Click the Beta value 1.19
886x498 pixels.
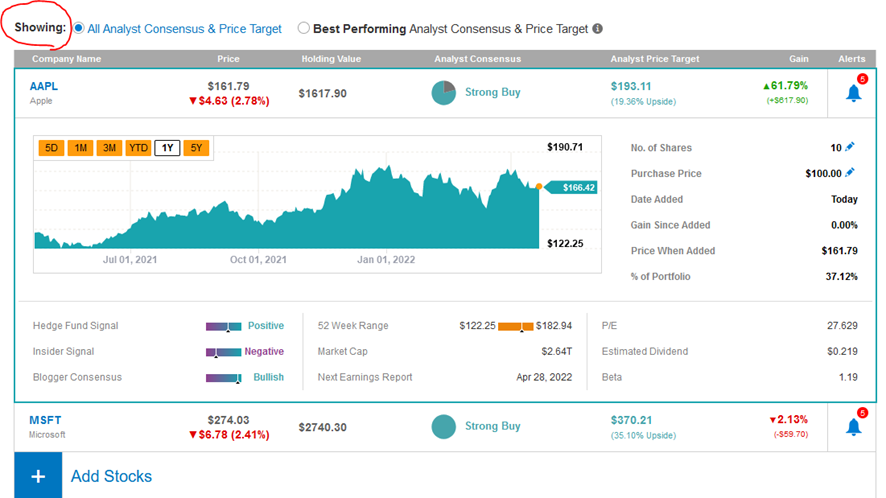(x=848, y=377)
